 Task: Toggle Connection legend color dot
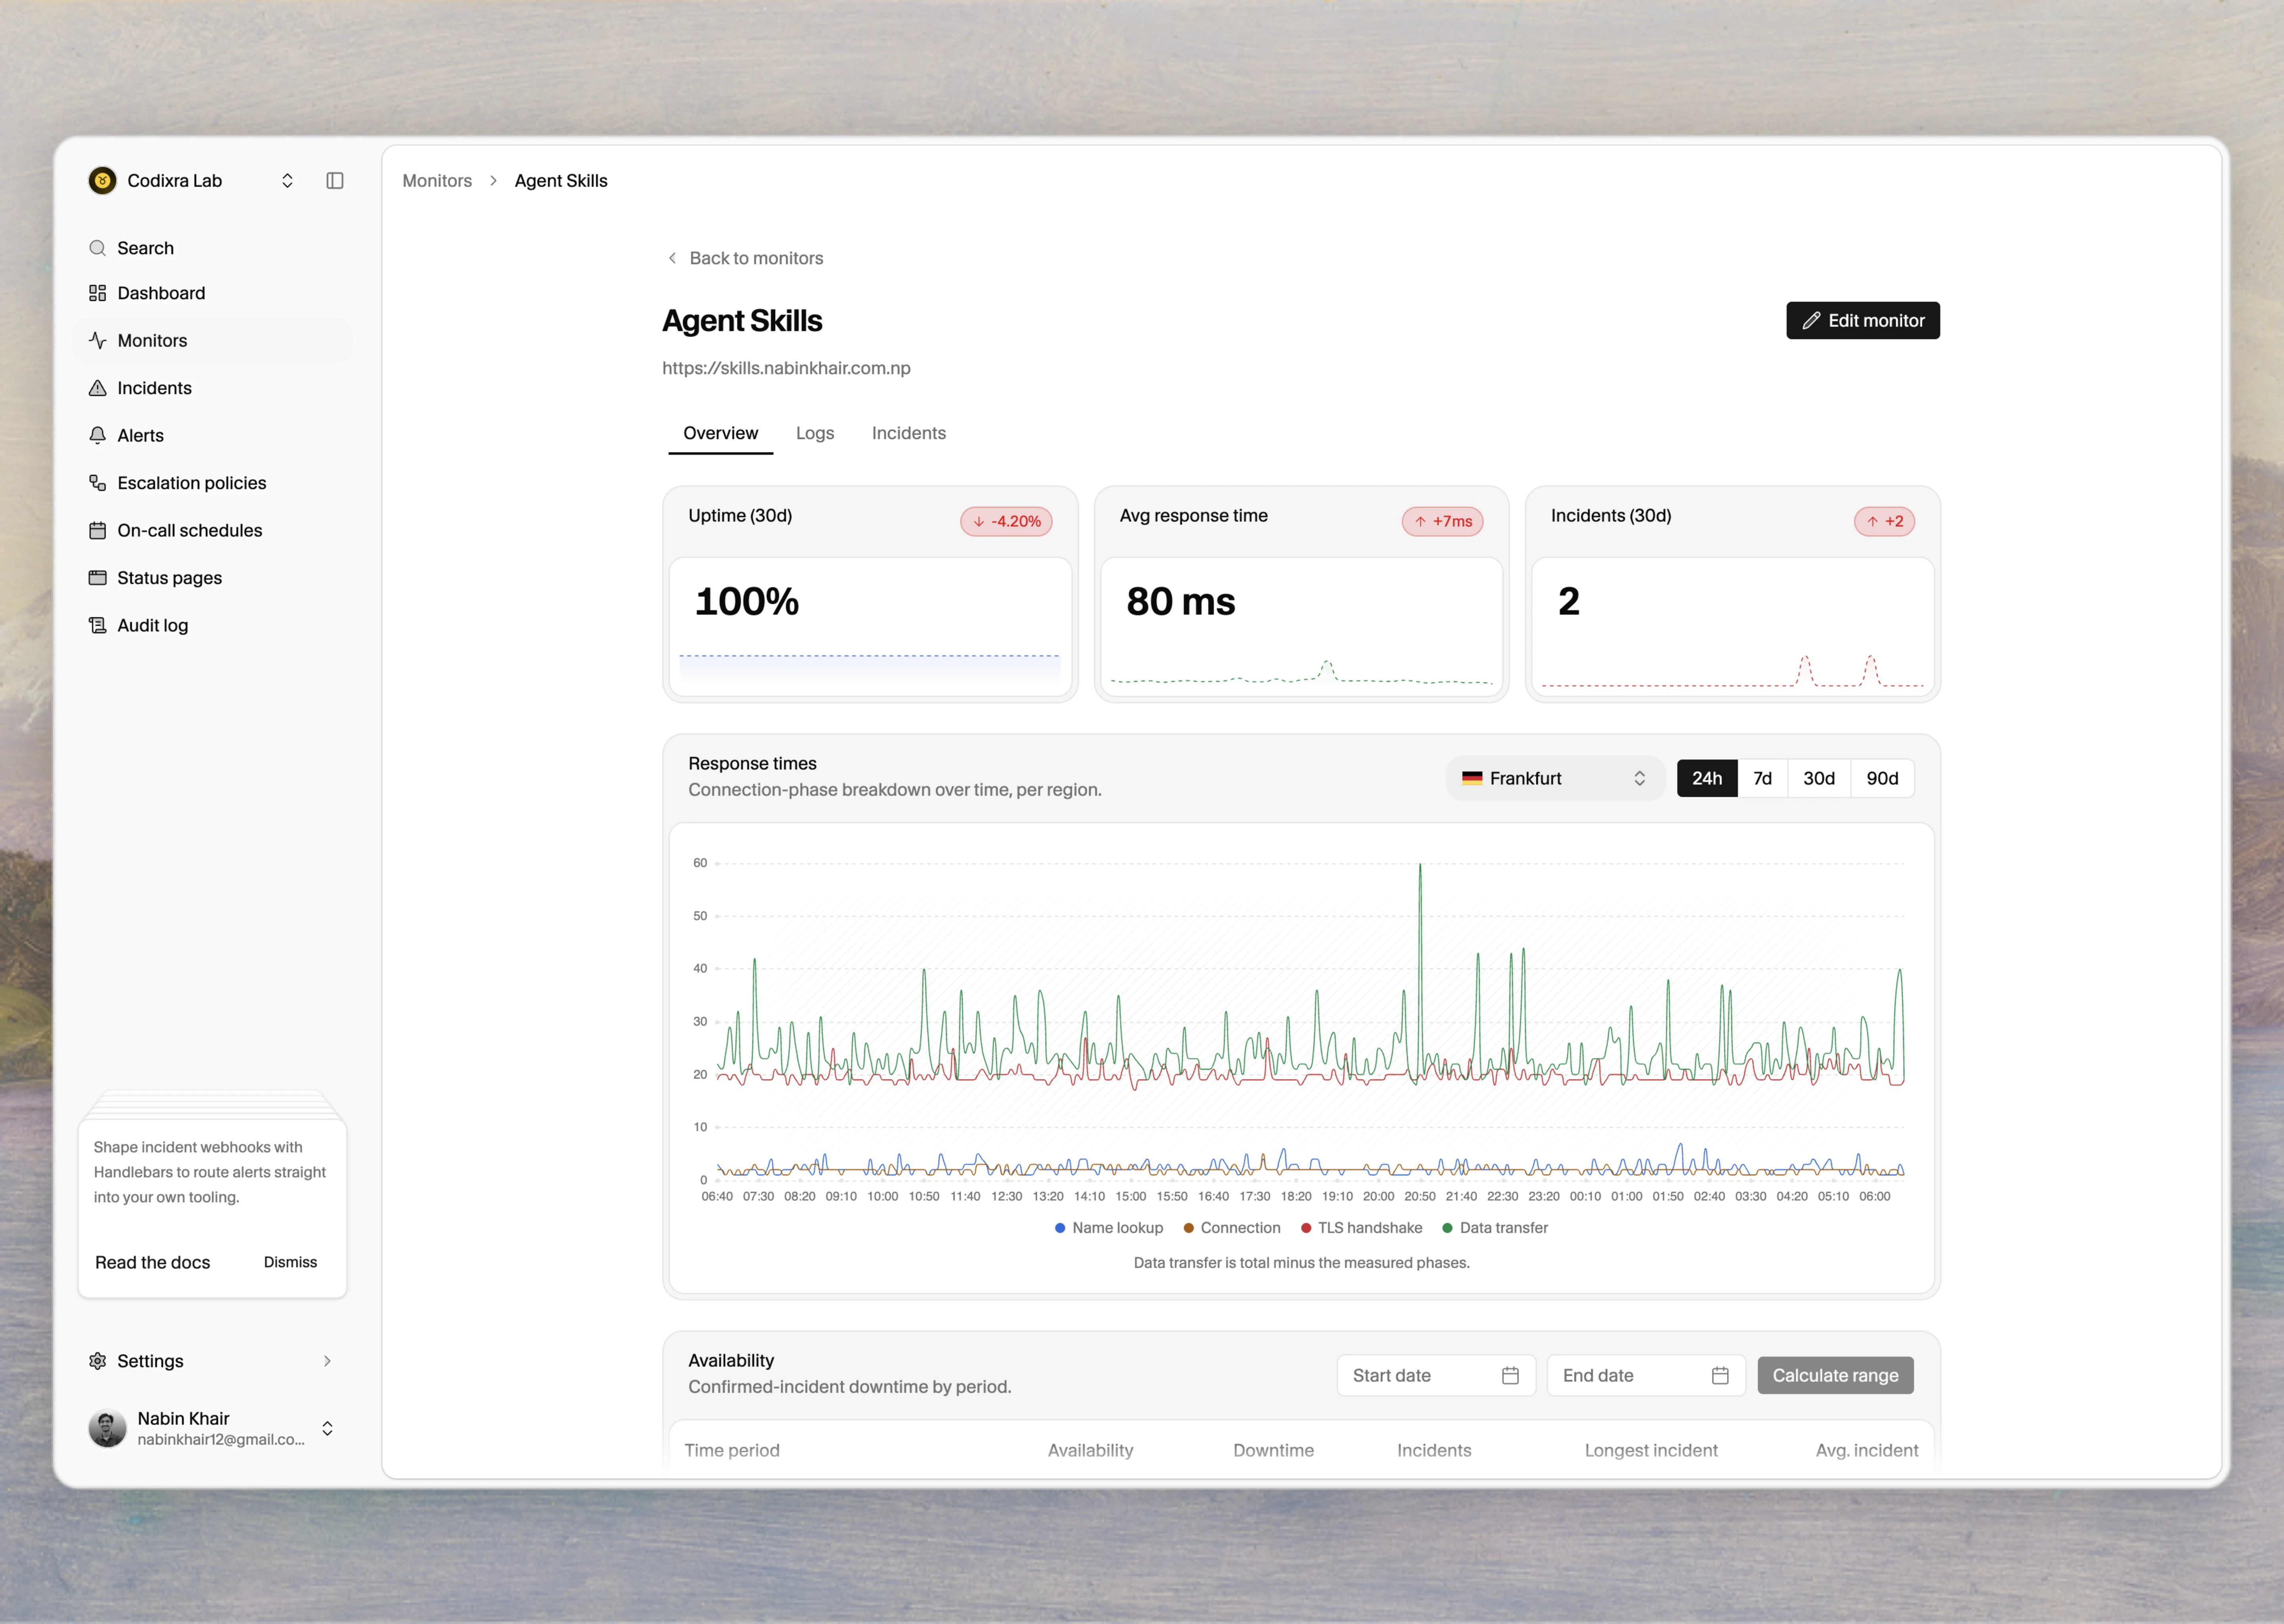(1189, 1228)
